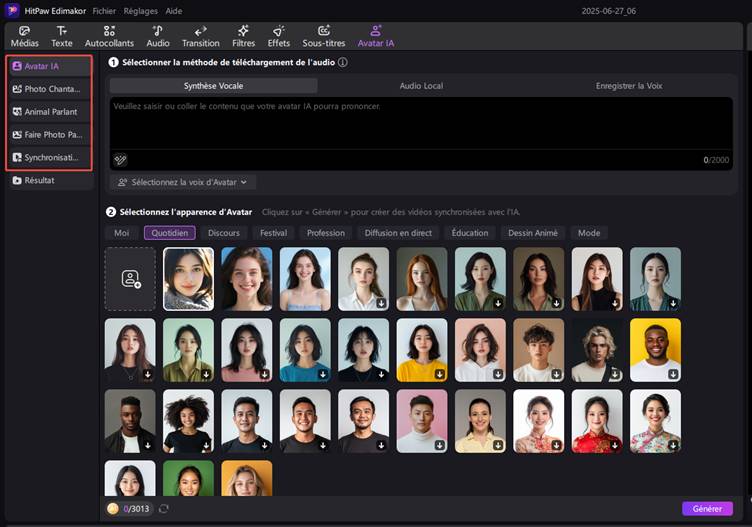This screenshot has height=527, width=752.
Task: Open the Sous-titres panel
Action: [x=324, y=36]
